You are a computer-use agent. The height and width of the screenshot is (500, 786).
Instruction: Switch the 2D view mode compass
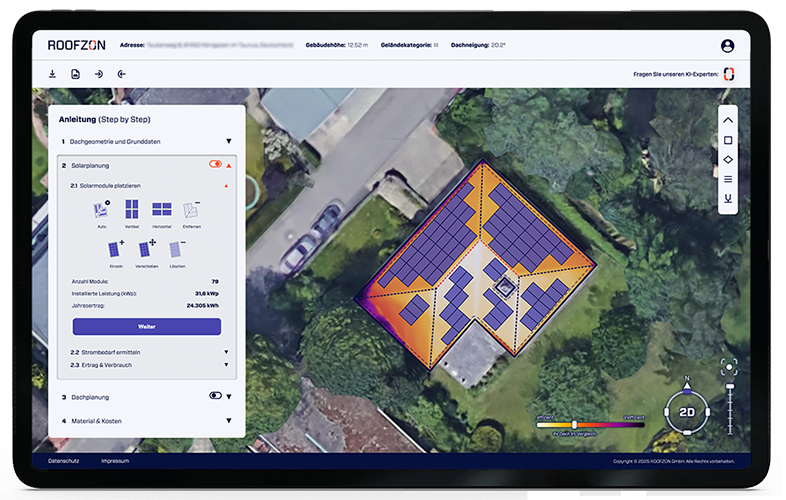(x=687, y=410)
